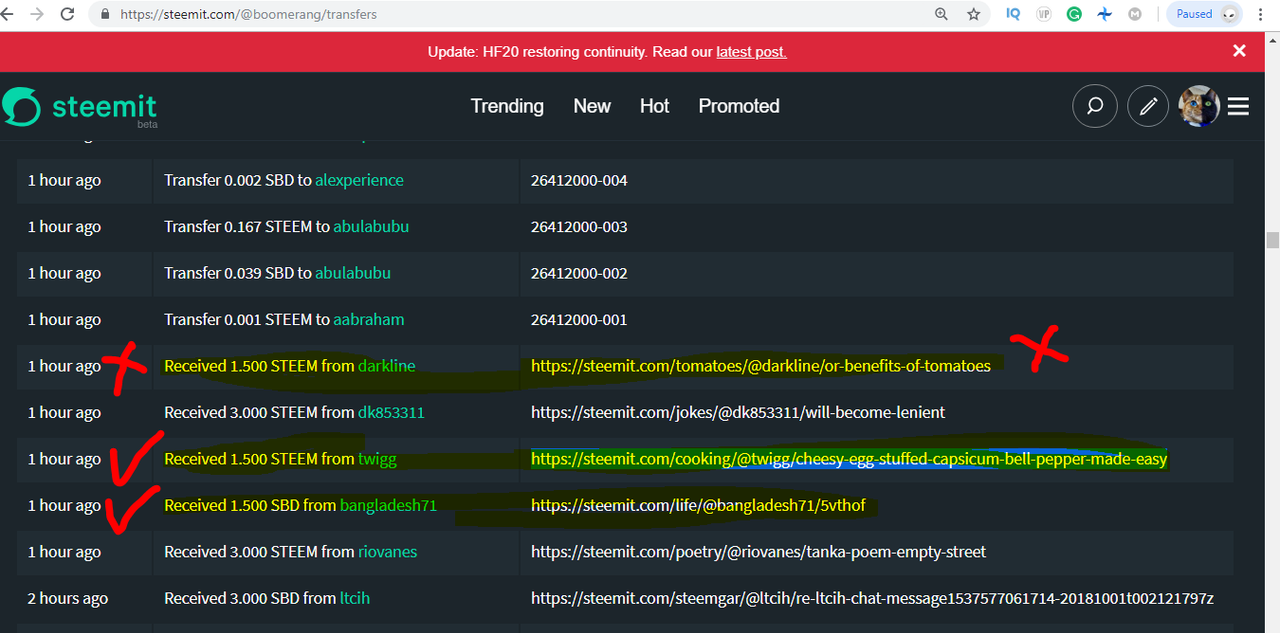Click the page vertical scrollbar thumb
The width and height of the screenshot is (1280, 633).
click(1272, 240)
